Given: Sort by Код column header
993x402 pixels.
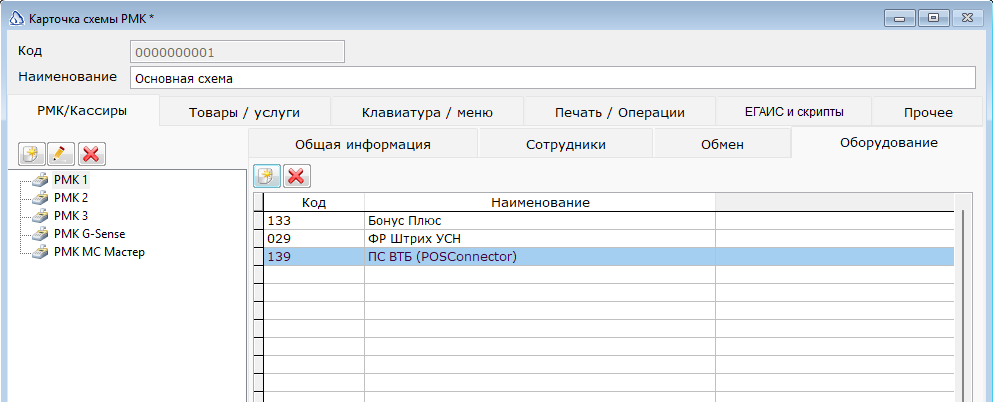Looking at the screenshot, I should click(314, 202).
